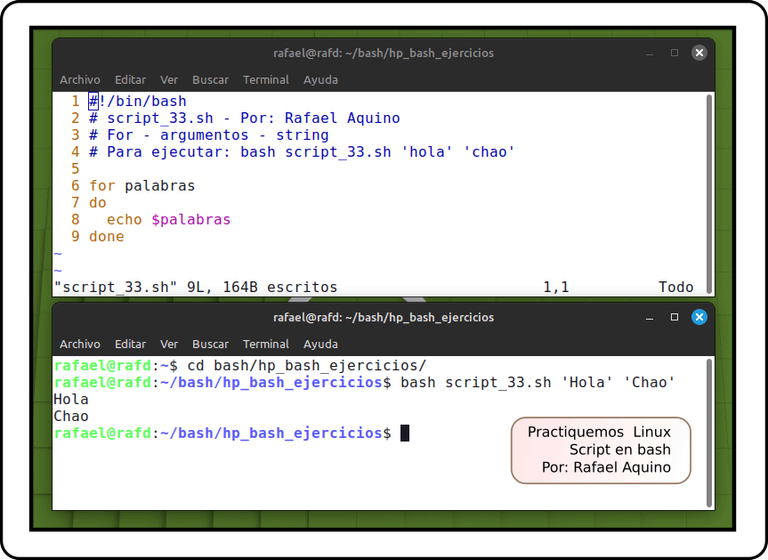
Task: Open Buscar menu in upper terminal window
Action: [x=210, y=80]
